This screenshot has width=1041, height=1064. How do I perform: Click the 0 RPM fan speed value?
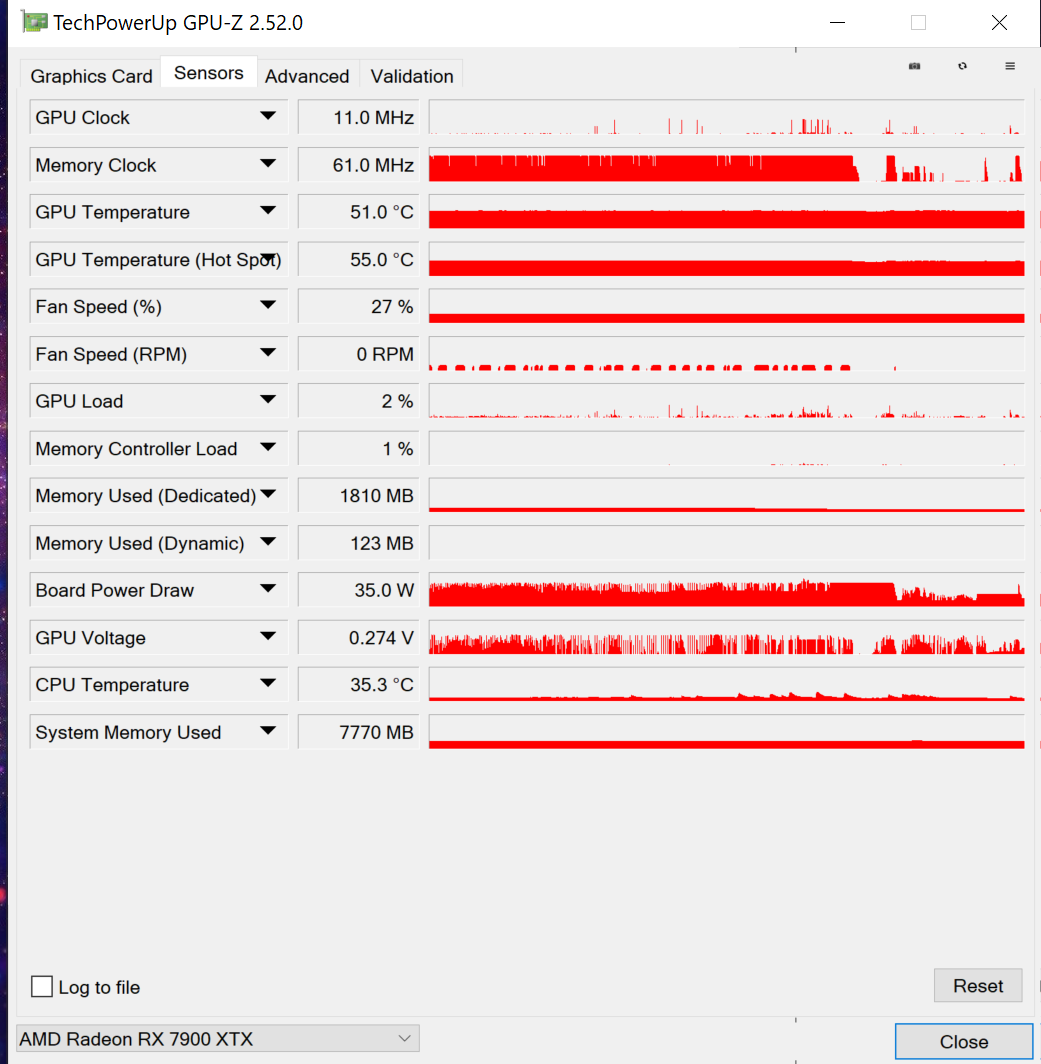358,354
